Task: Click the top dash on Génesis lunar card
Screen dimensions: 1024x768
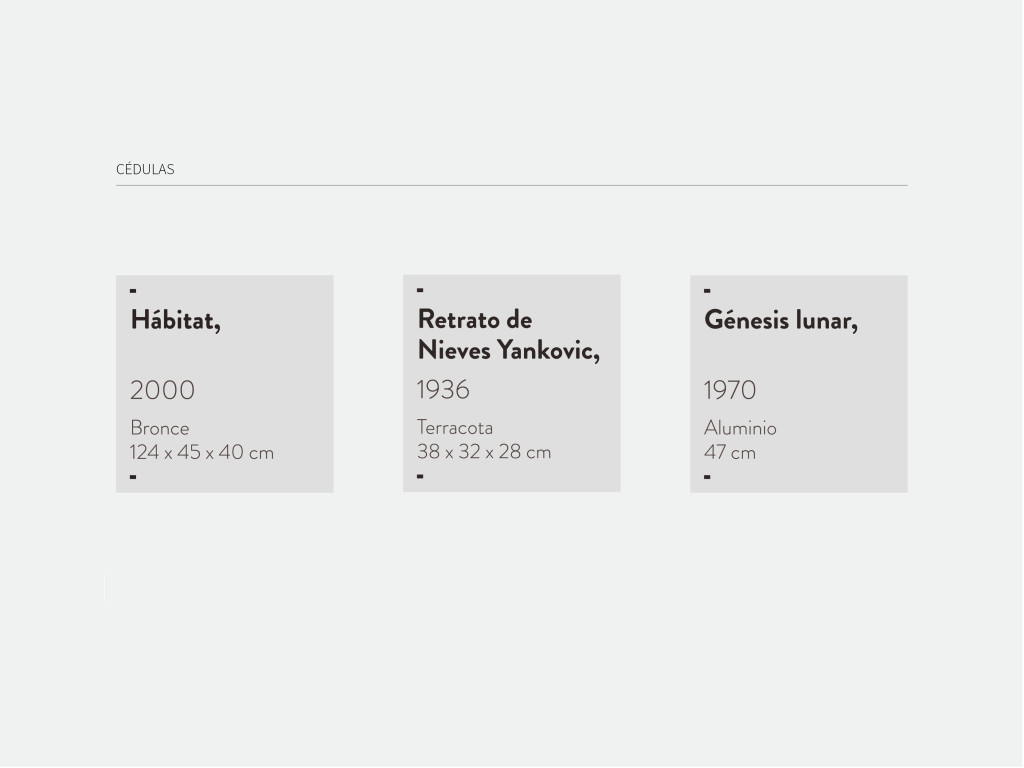Action: [x=707, y=291]
